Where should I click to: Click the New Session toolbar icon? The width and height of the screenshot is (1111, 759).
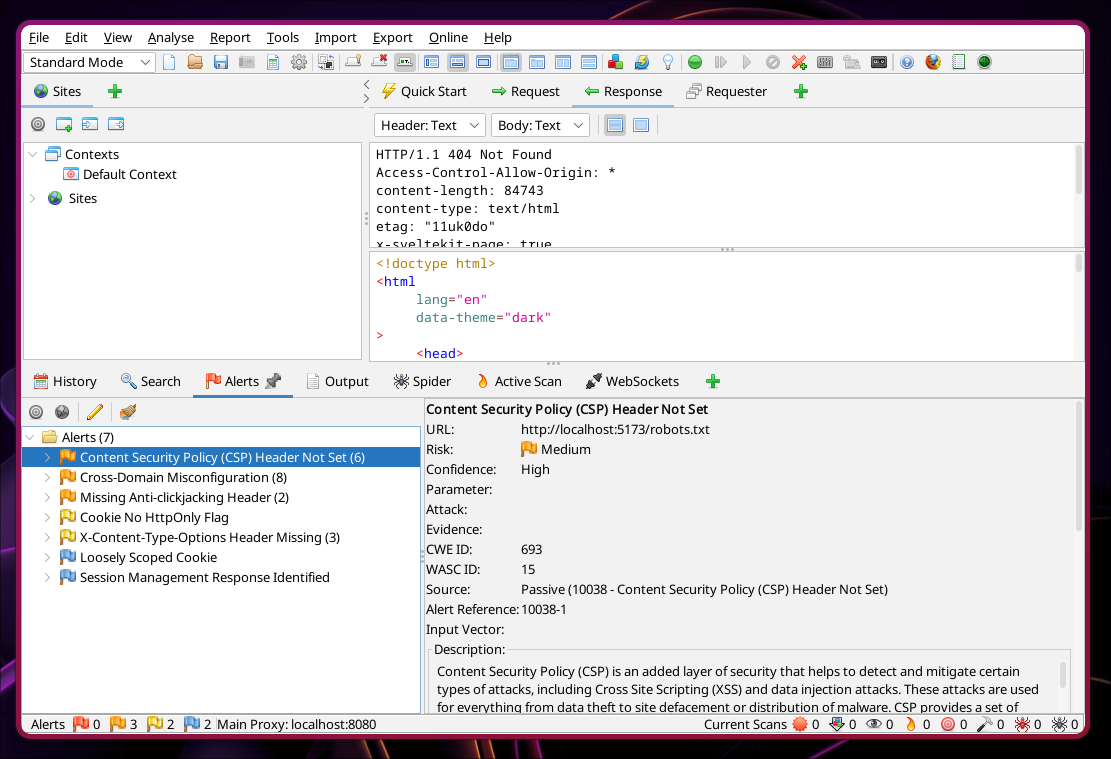[x=169, y=62]
